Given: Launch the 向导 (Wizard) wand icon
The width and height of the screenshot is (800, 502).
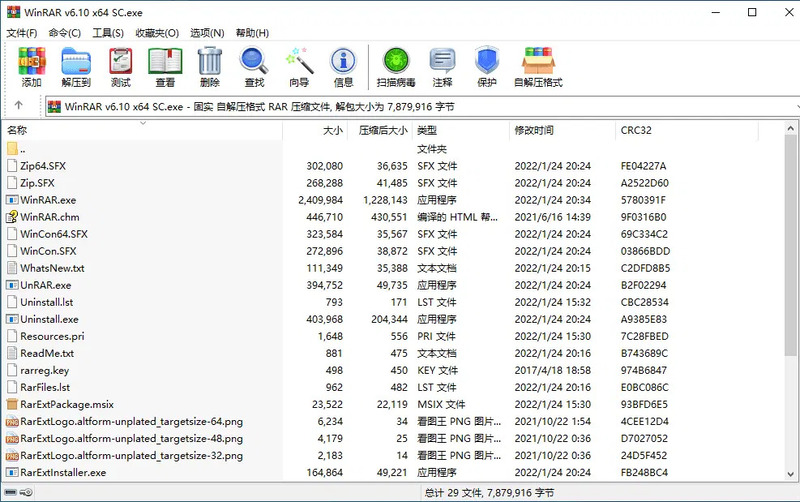Looking at the screenshot, I should click(299, 61).
